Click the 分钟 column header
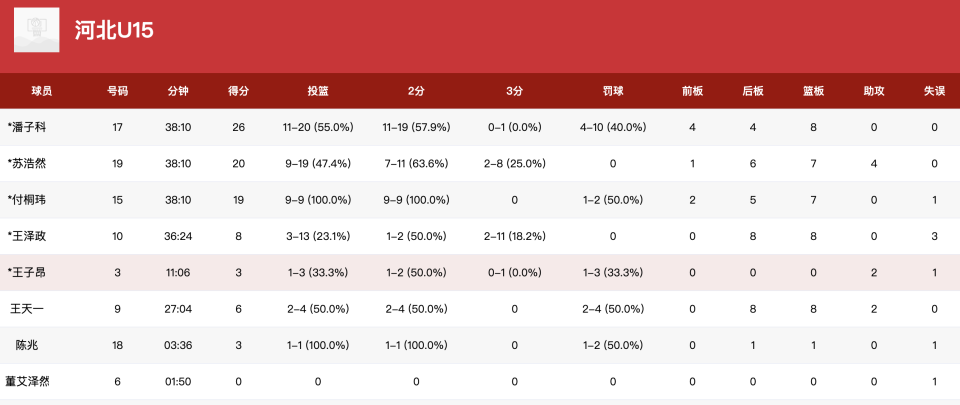The width and height of the screenshot is (960, 405). point(178,91)
